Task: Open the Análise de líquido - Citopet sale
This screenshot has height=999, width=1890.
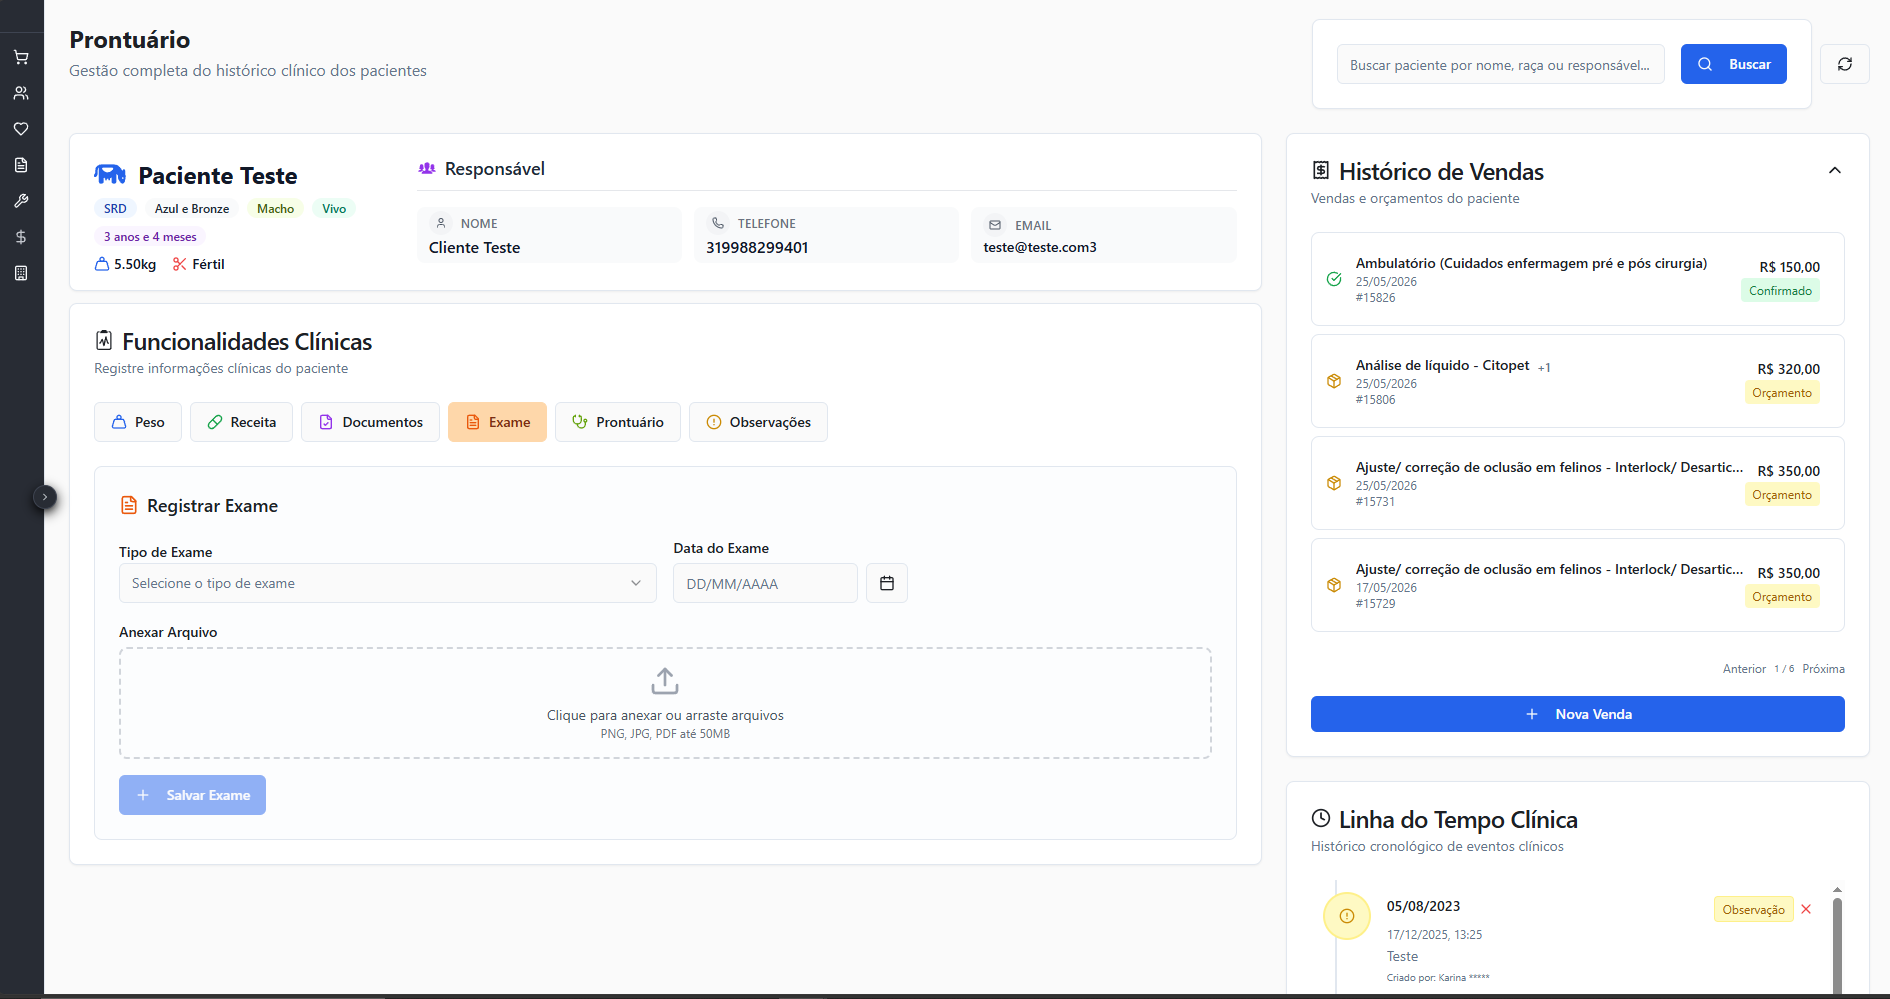Action: point(1577,381)
